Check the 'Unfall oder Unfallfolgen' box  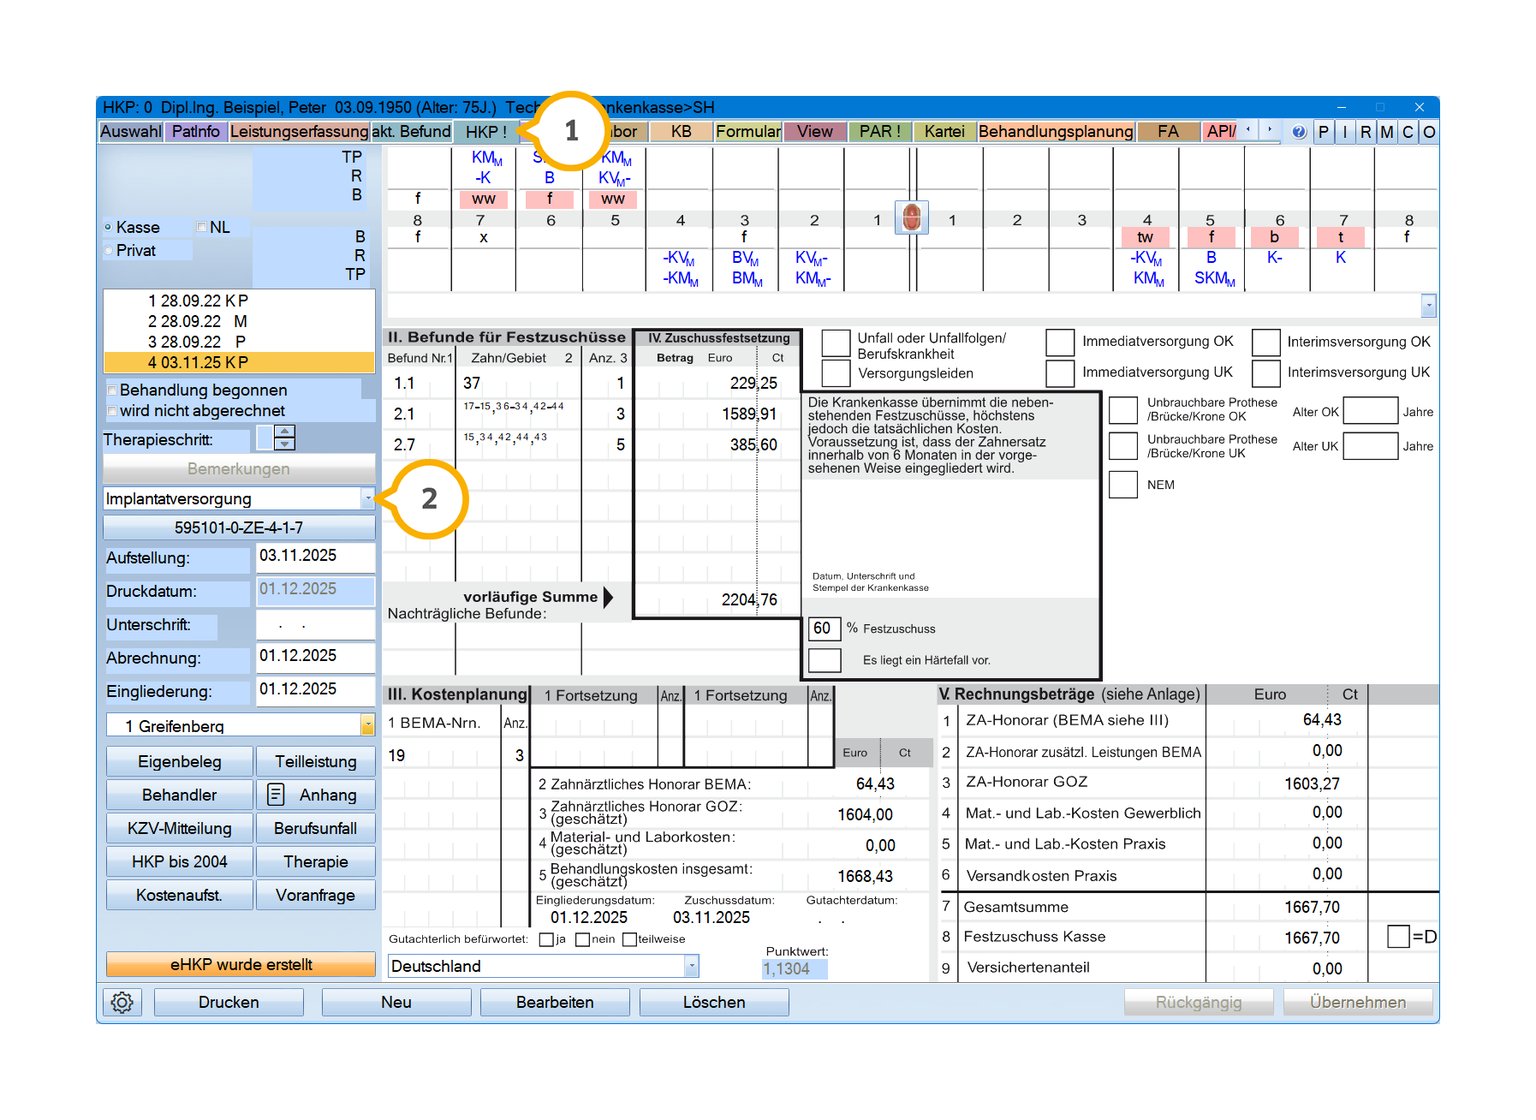tap(835, 343)
